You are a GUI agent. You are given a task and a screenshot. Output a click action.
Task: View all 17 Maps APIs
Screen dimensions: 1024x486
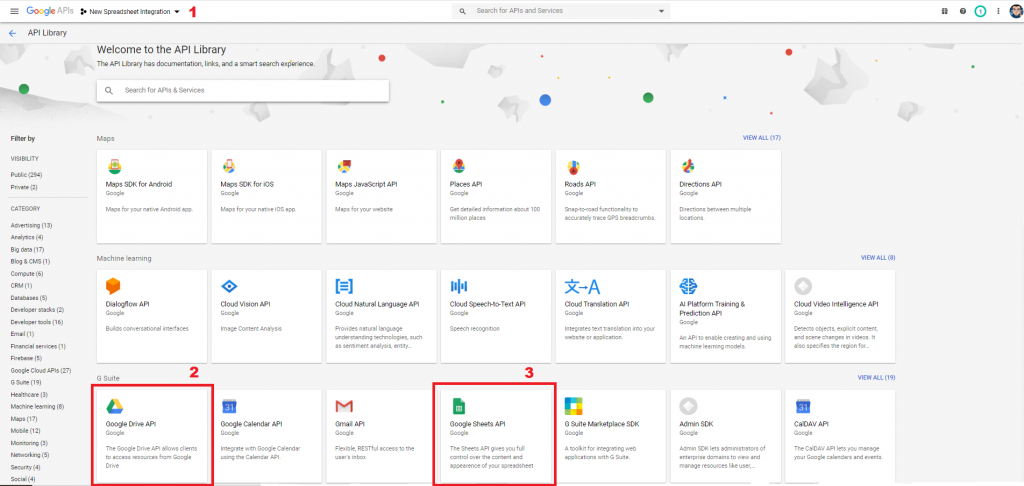click(x=761, y=138)
